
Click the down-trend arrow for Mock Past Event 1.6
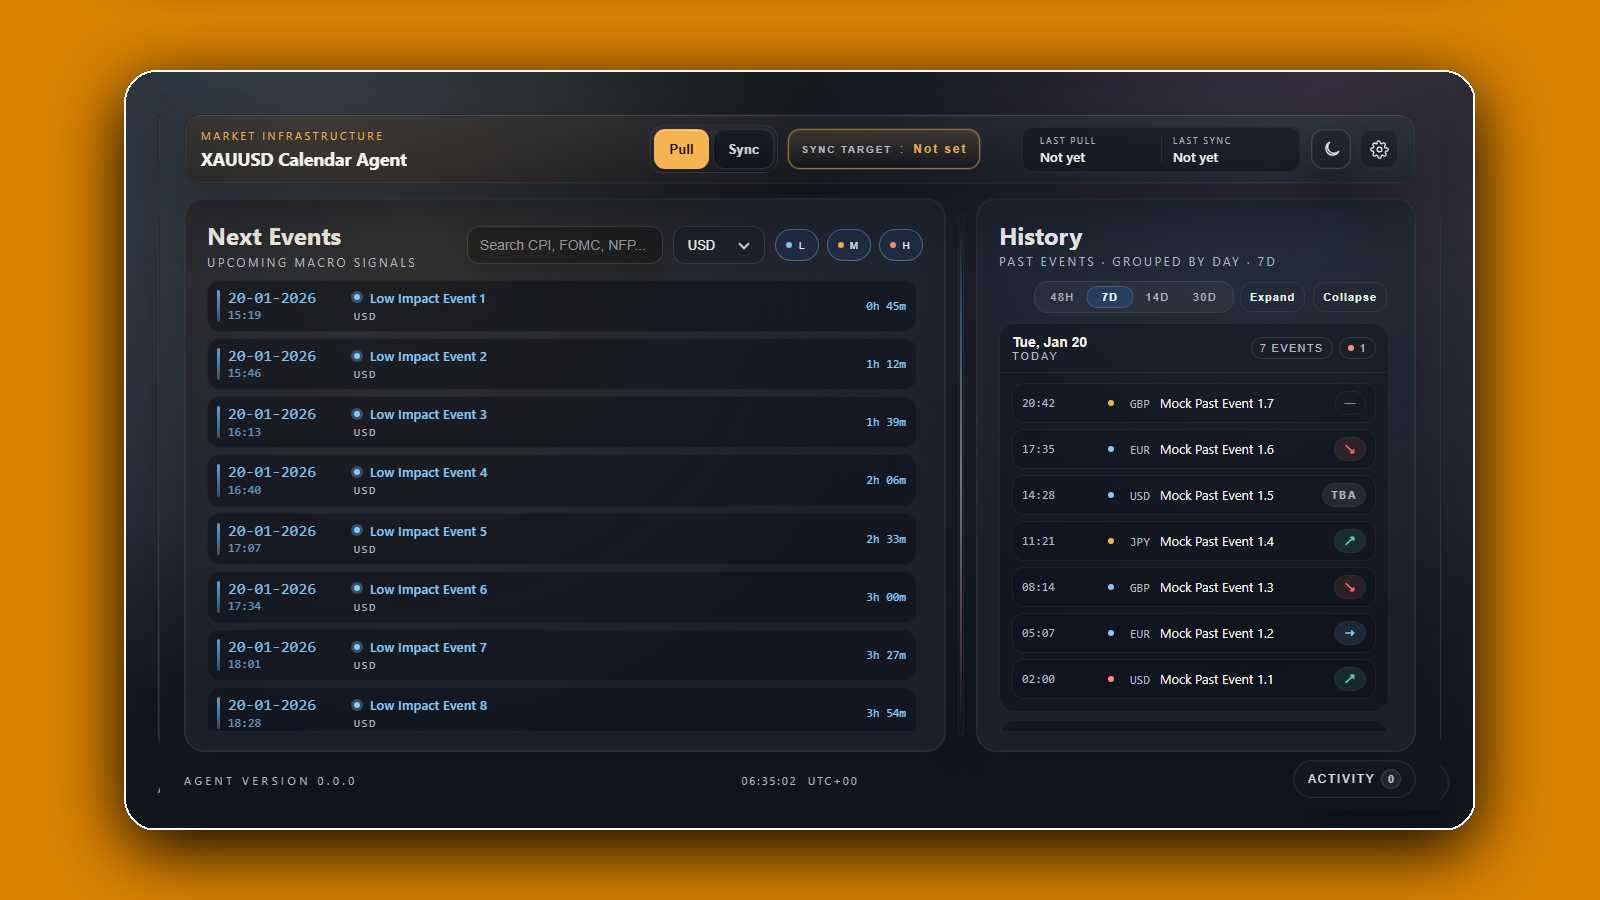pyautogui.click(x=1350, y=449)
